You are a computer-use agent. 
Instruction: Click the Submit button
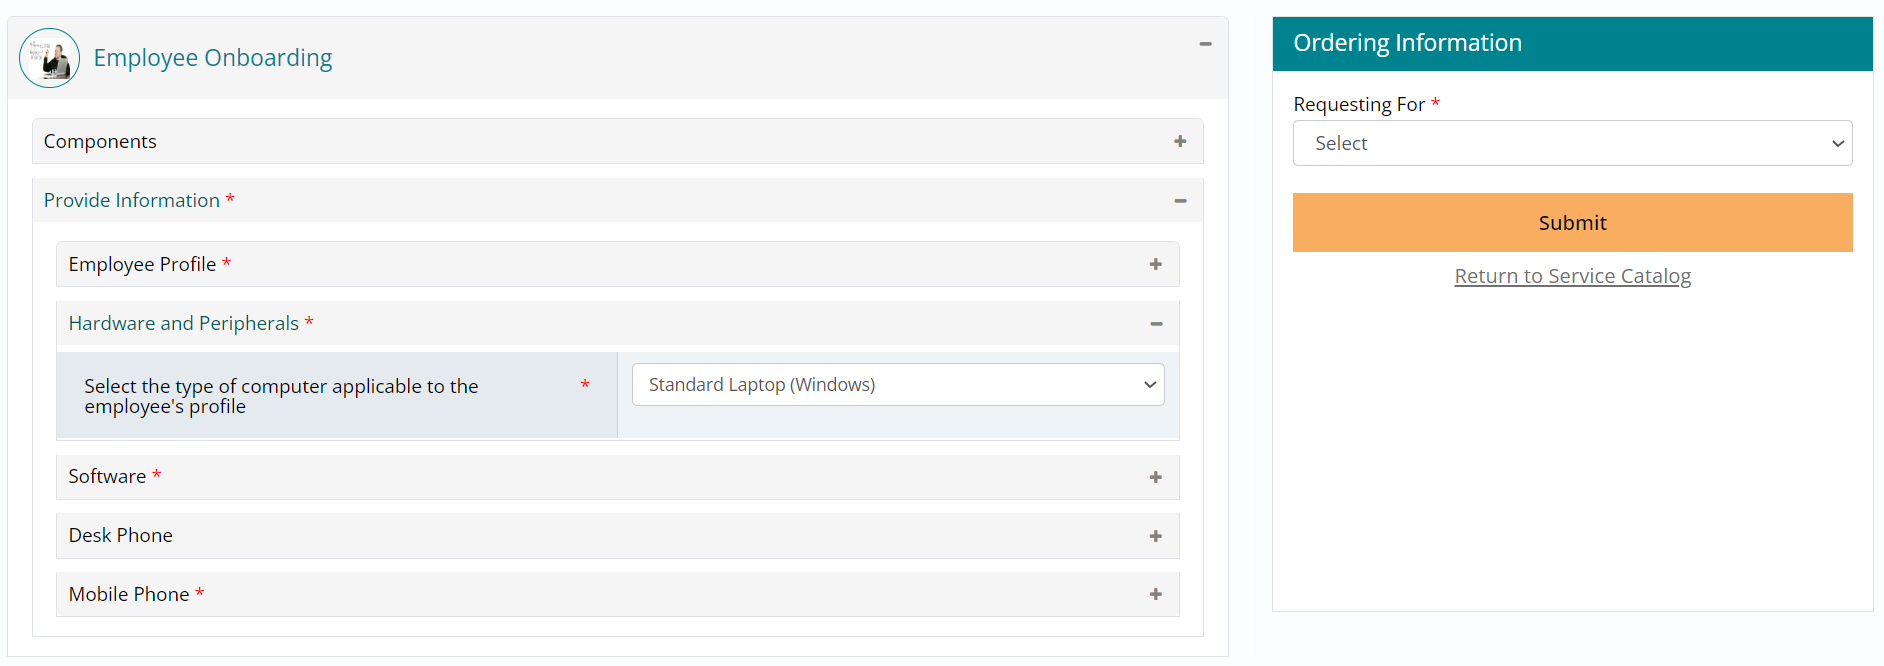point(1572,223)
